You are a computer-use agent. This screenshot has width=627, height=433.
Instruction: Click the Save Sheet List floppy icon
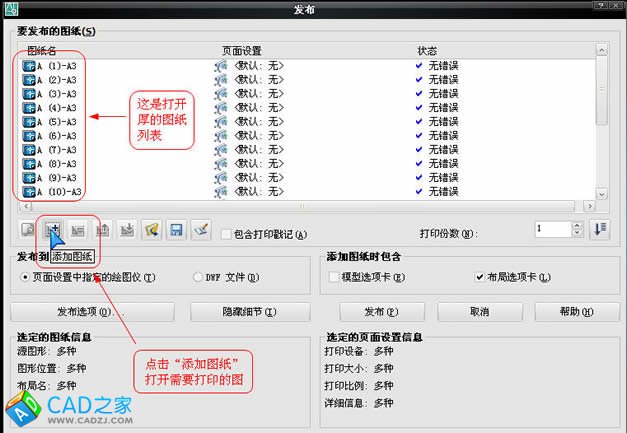point(176,230)
